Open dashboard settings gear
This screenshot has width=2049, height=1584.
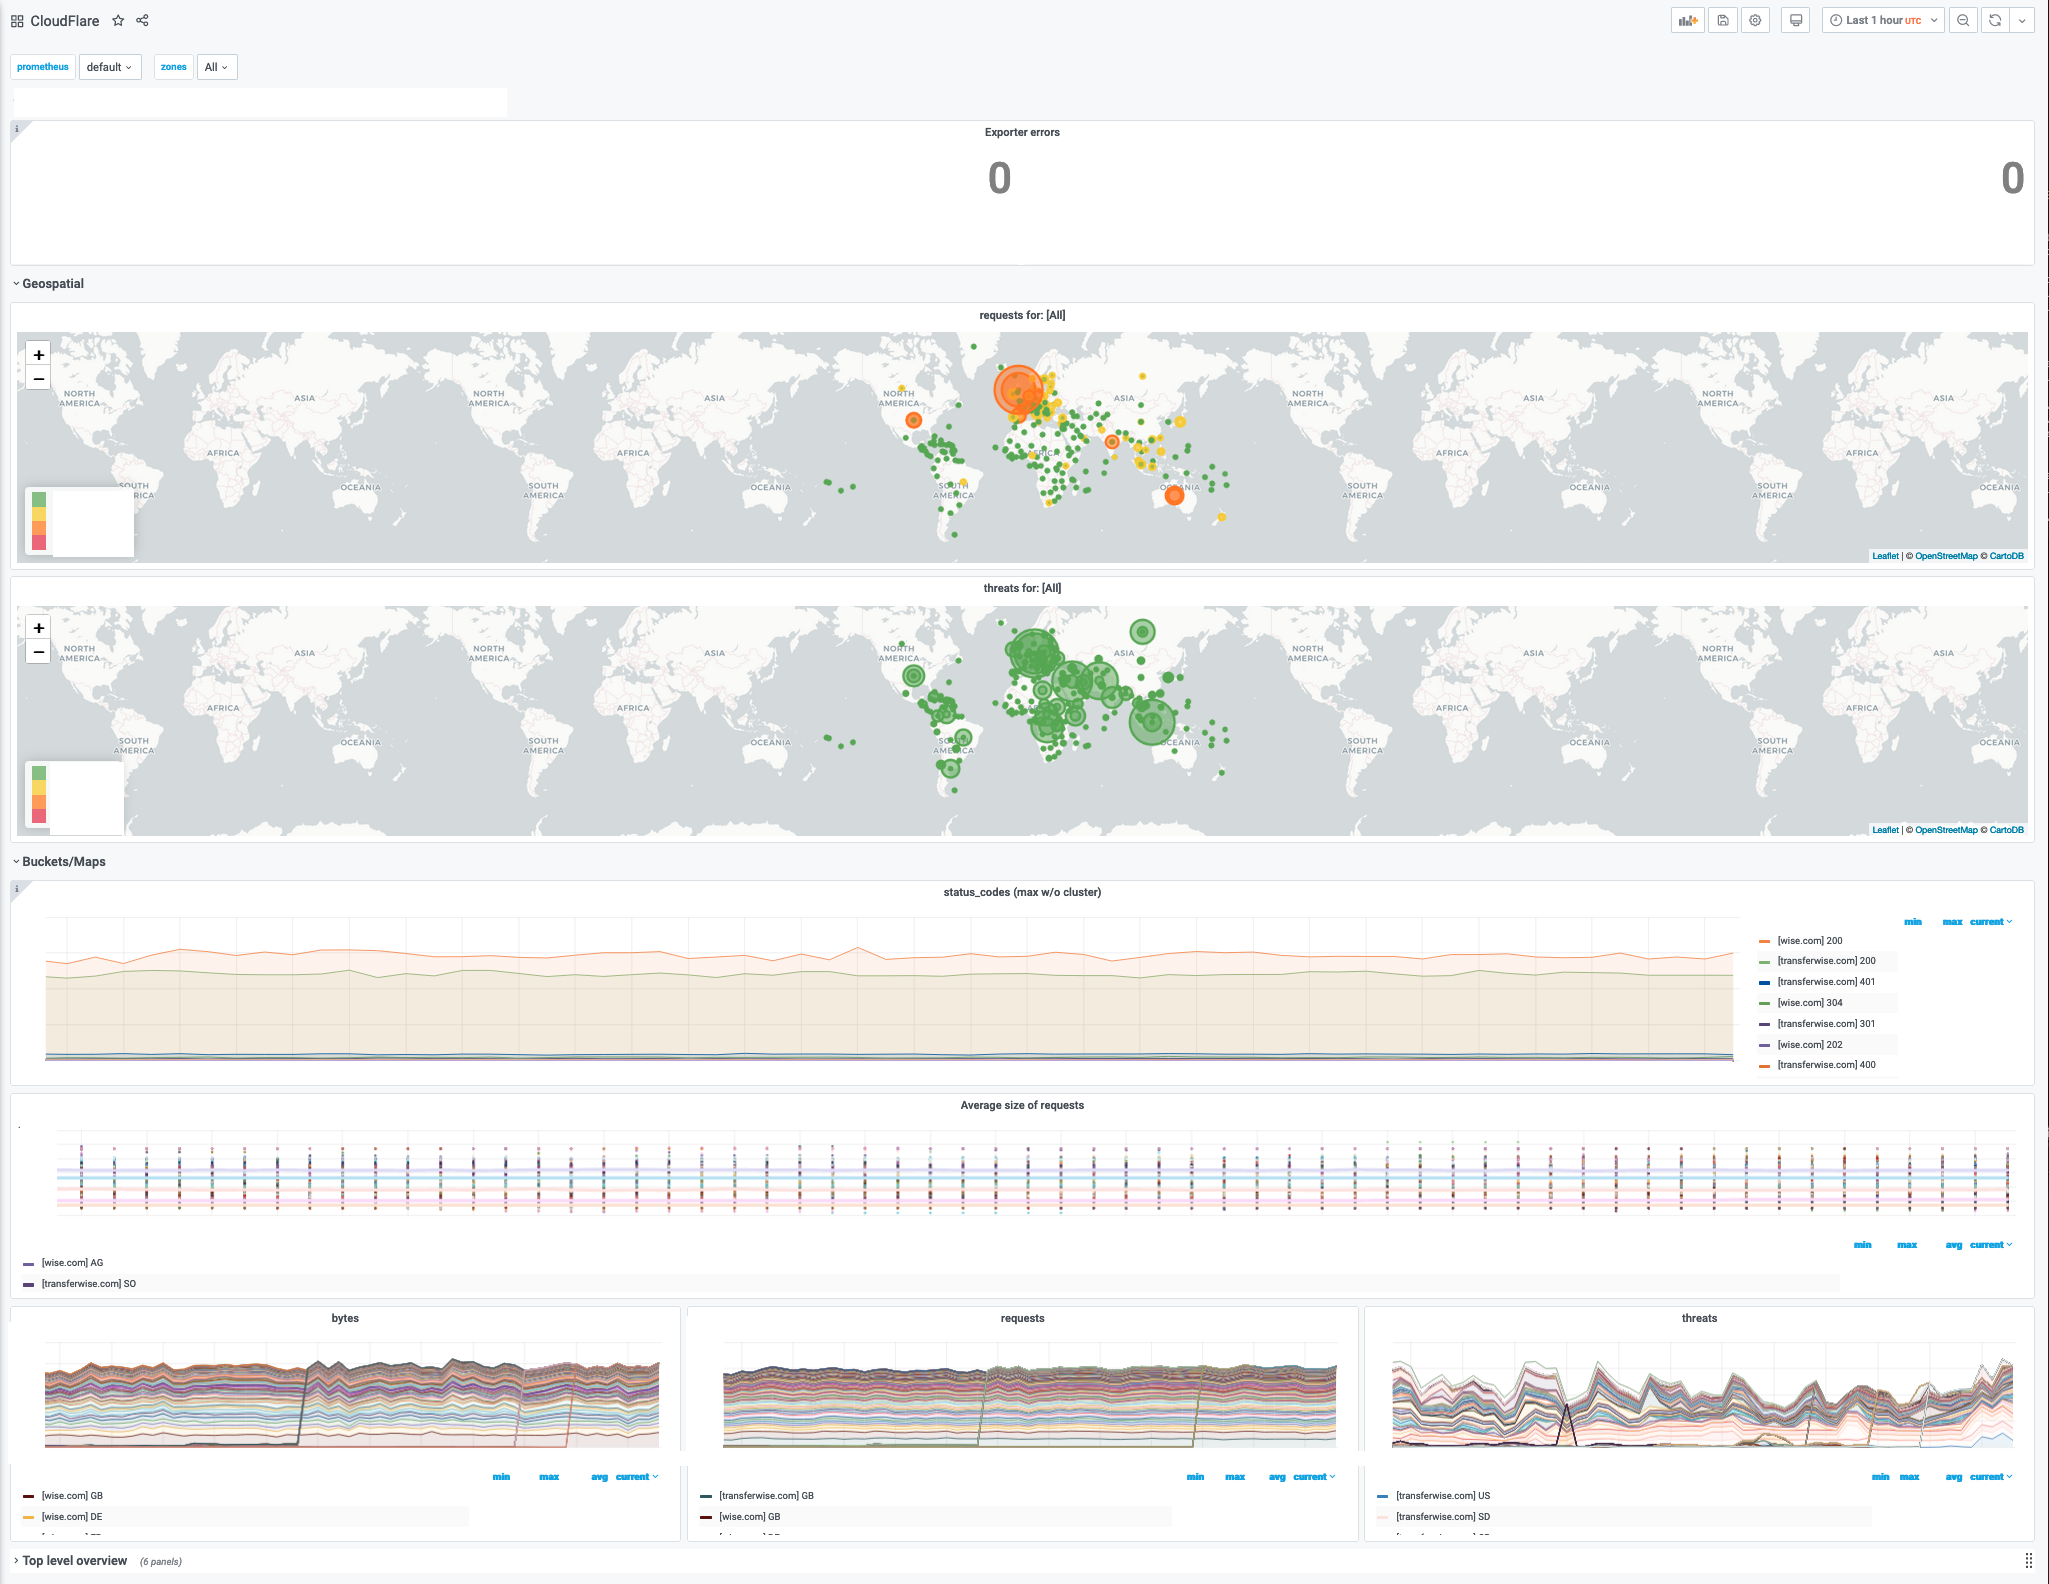1755,20
